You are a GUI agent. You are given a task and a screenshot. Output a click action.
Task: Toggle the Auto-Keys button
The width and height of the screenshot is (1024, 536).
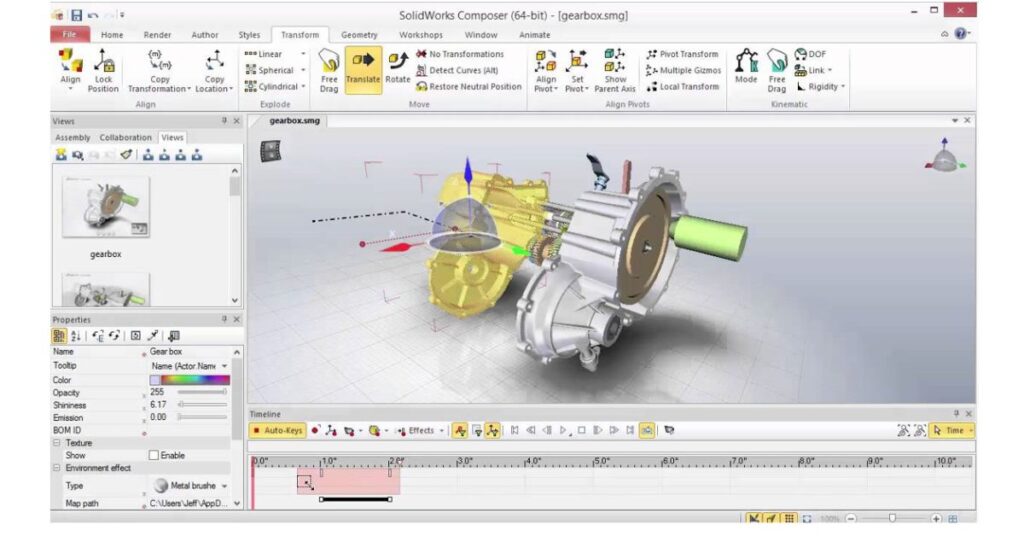pos(278,430)
